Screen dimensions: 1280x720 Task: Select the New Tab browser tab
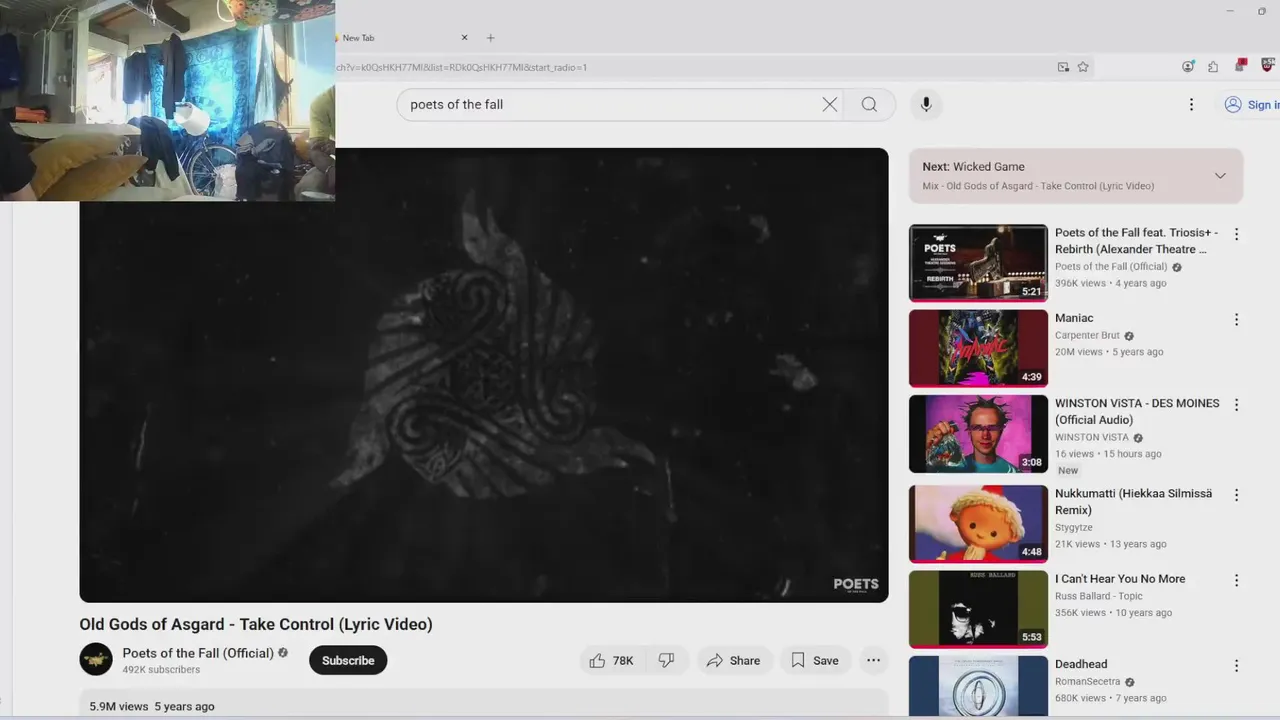pos(400,38)
